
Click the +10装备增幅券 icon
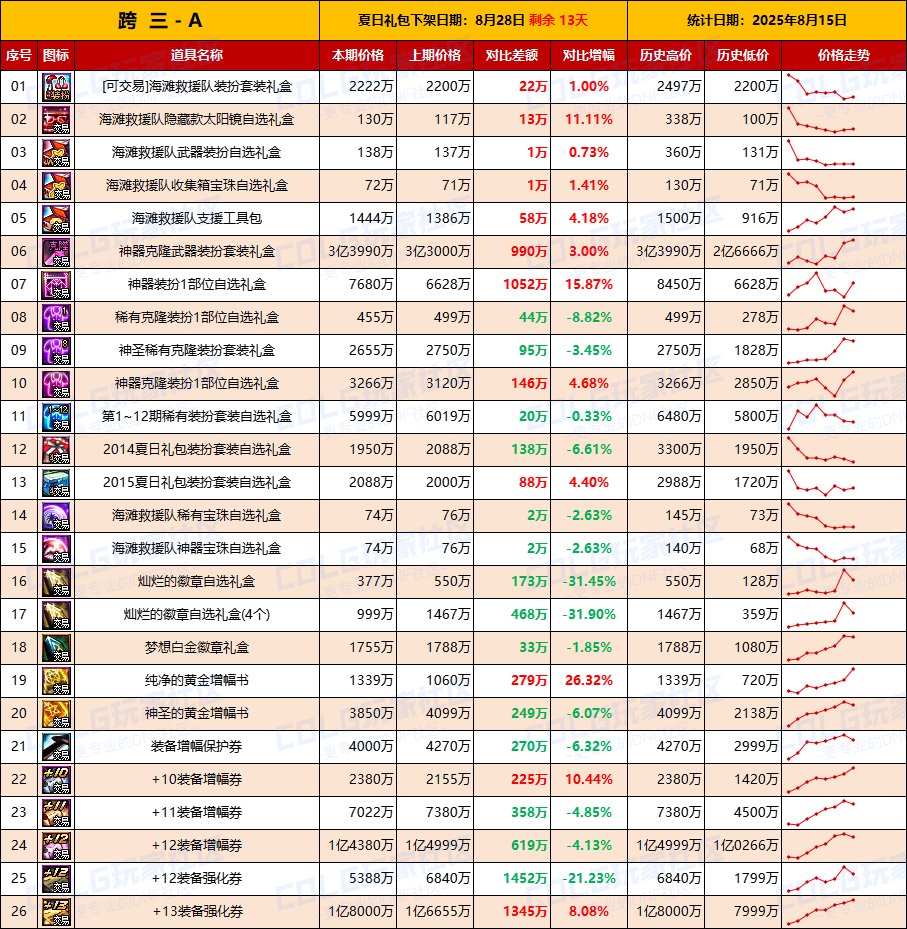pos(56,780)
